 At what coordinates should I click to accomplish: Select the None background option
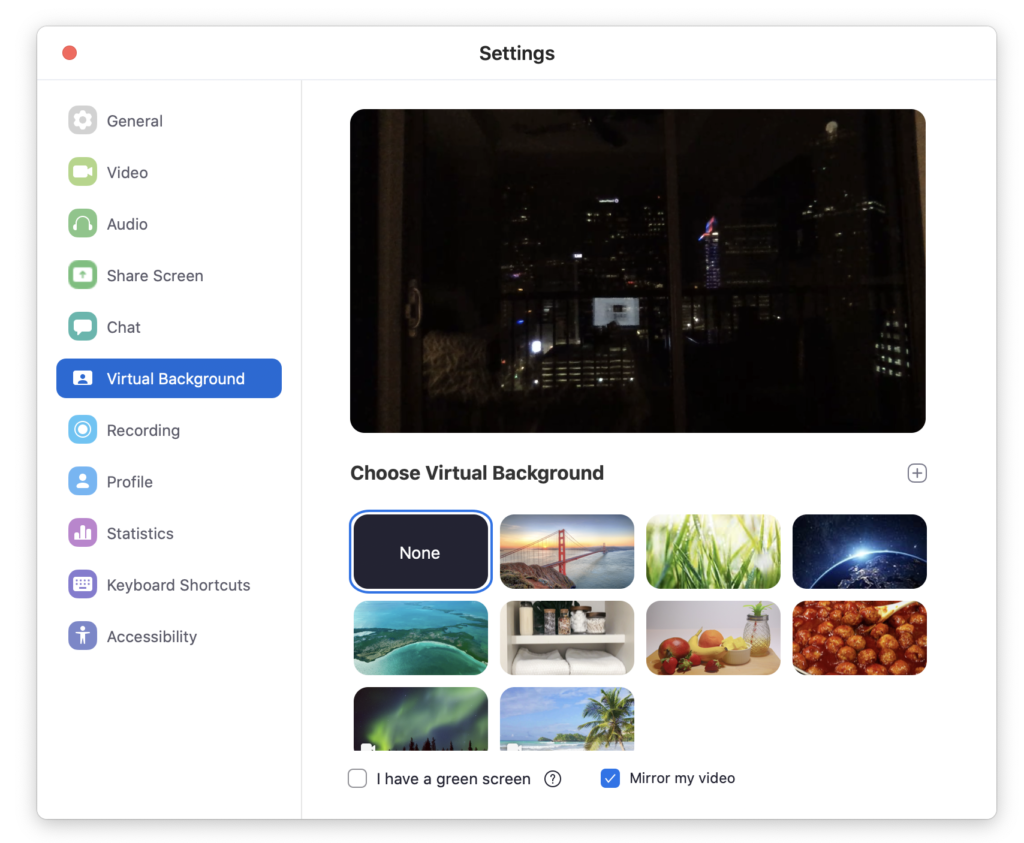pos(421,552)
